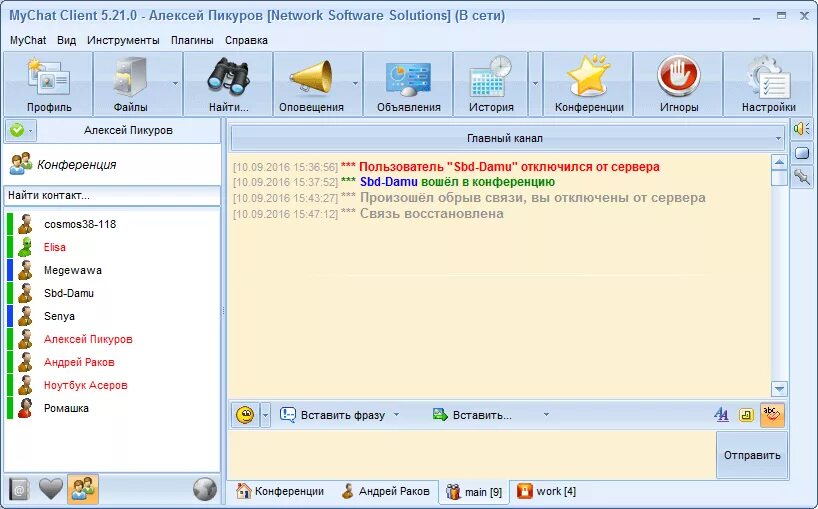Click the grey heart favorites icon
The width and height of the screenshot is (818, 509).
point(51,489)
